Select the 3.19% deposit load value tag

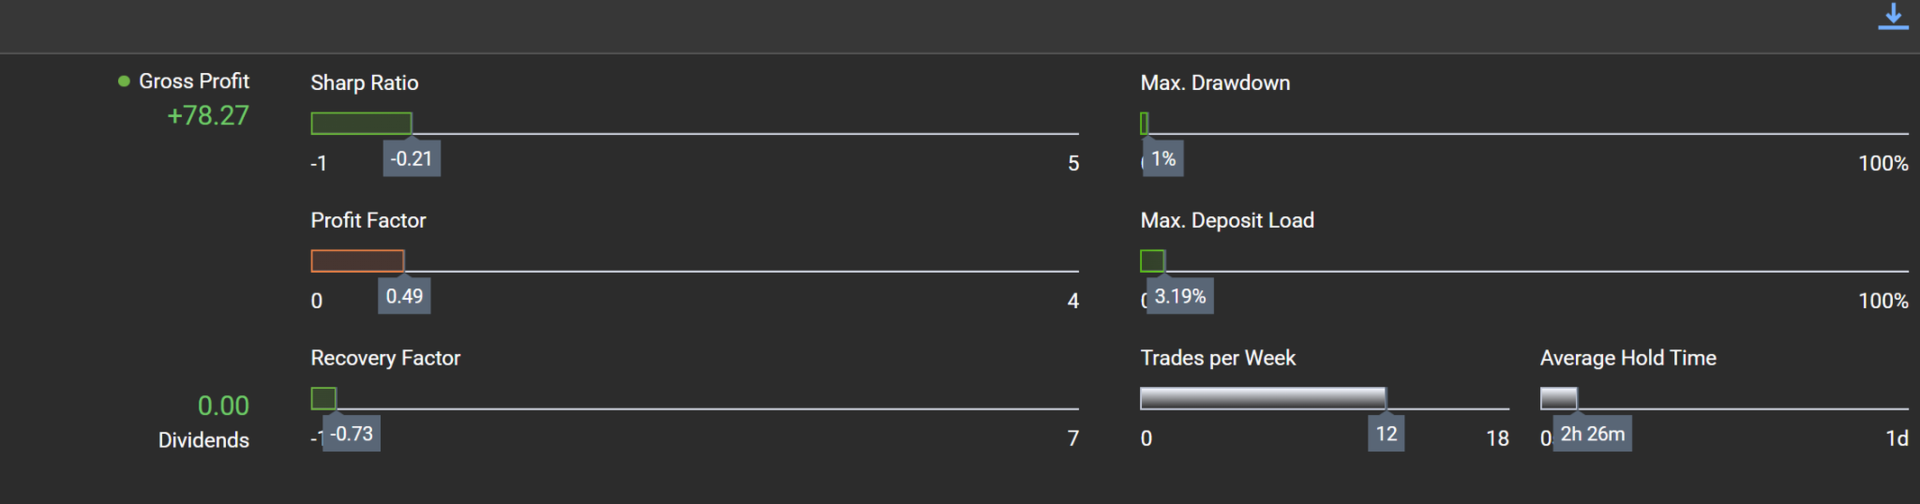click(1180, 296)
